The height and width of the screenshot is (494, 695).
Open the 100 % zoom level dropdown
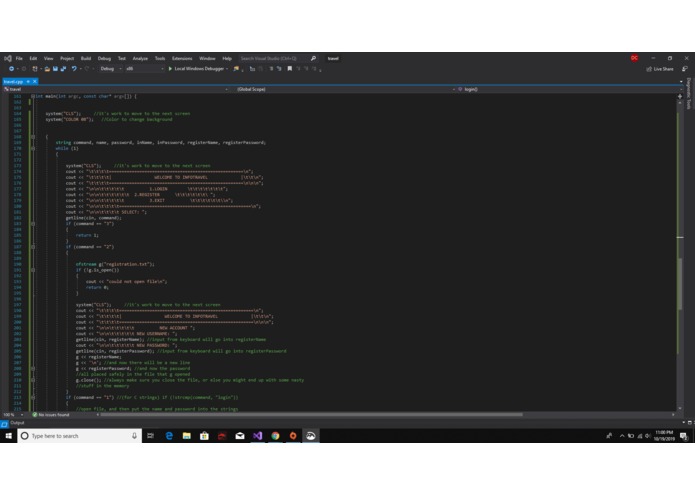(12, 415)
